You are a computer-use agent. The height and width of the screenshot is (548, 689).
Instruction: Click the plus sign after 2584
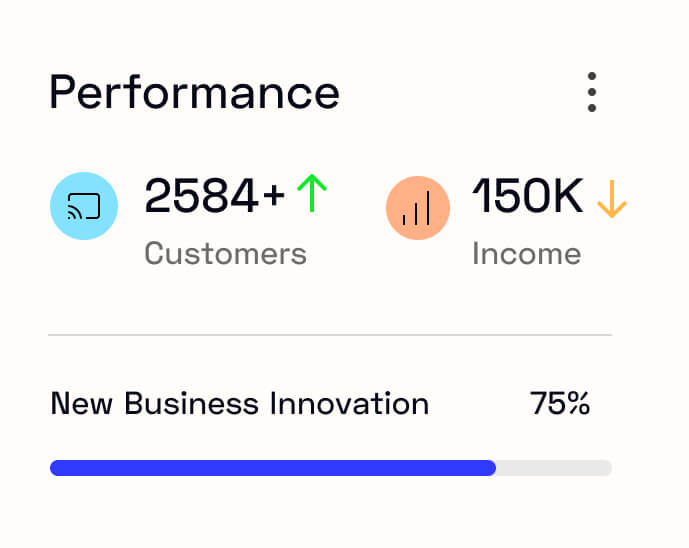274,195
